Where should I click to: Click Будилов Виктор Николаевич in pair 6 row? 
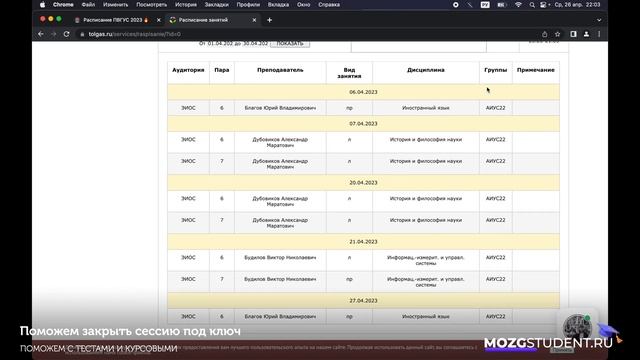click(x=280, y=258)
